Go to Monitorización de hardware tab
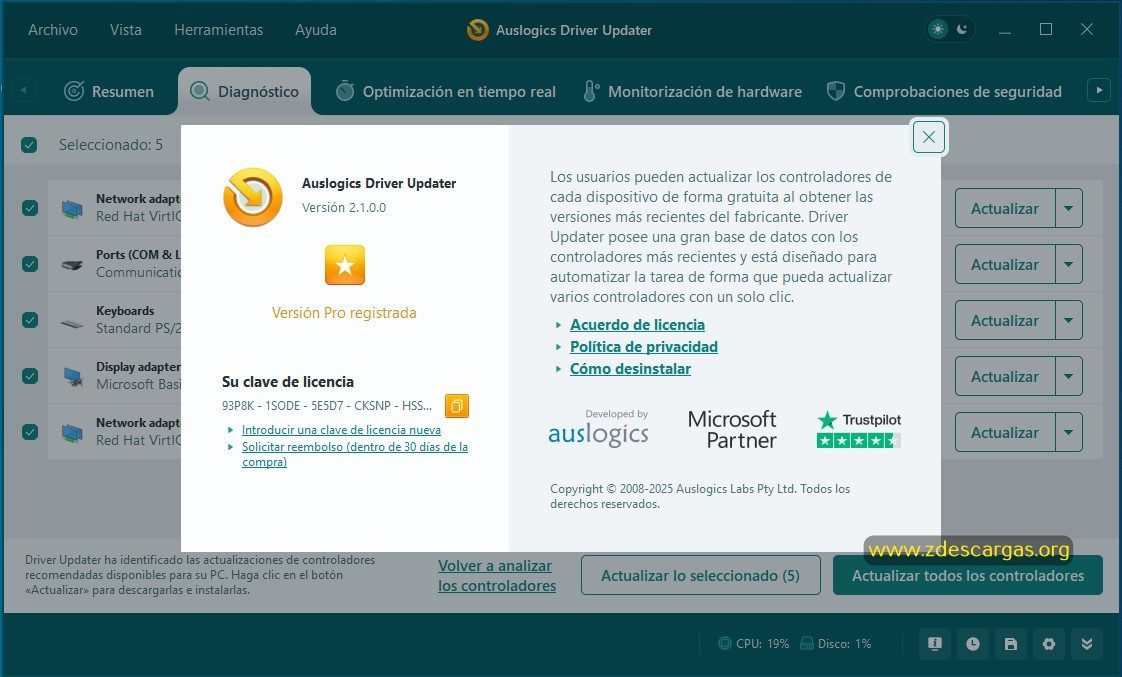Image resolution: width=1122 pixels, height=677 pixels. pos(693,92)
